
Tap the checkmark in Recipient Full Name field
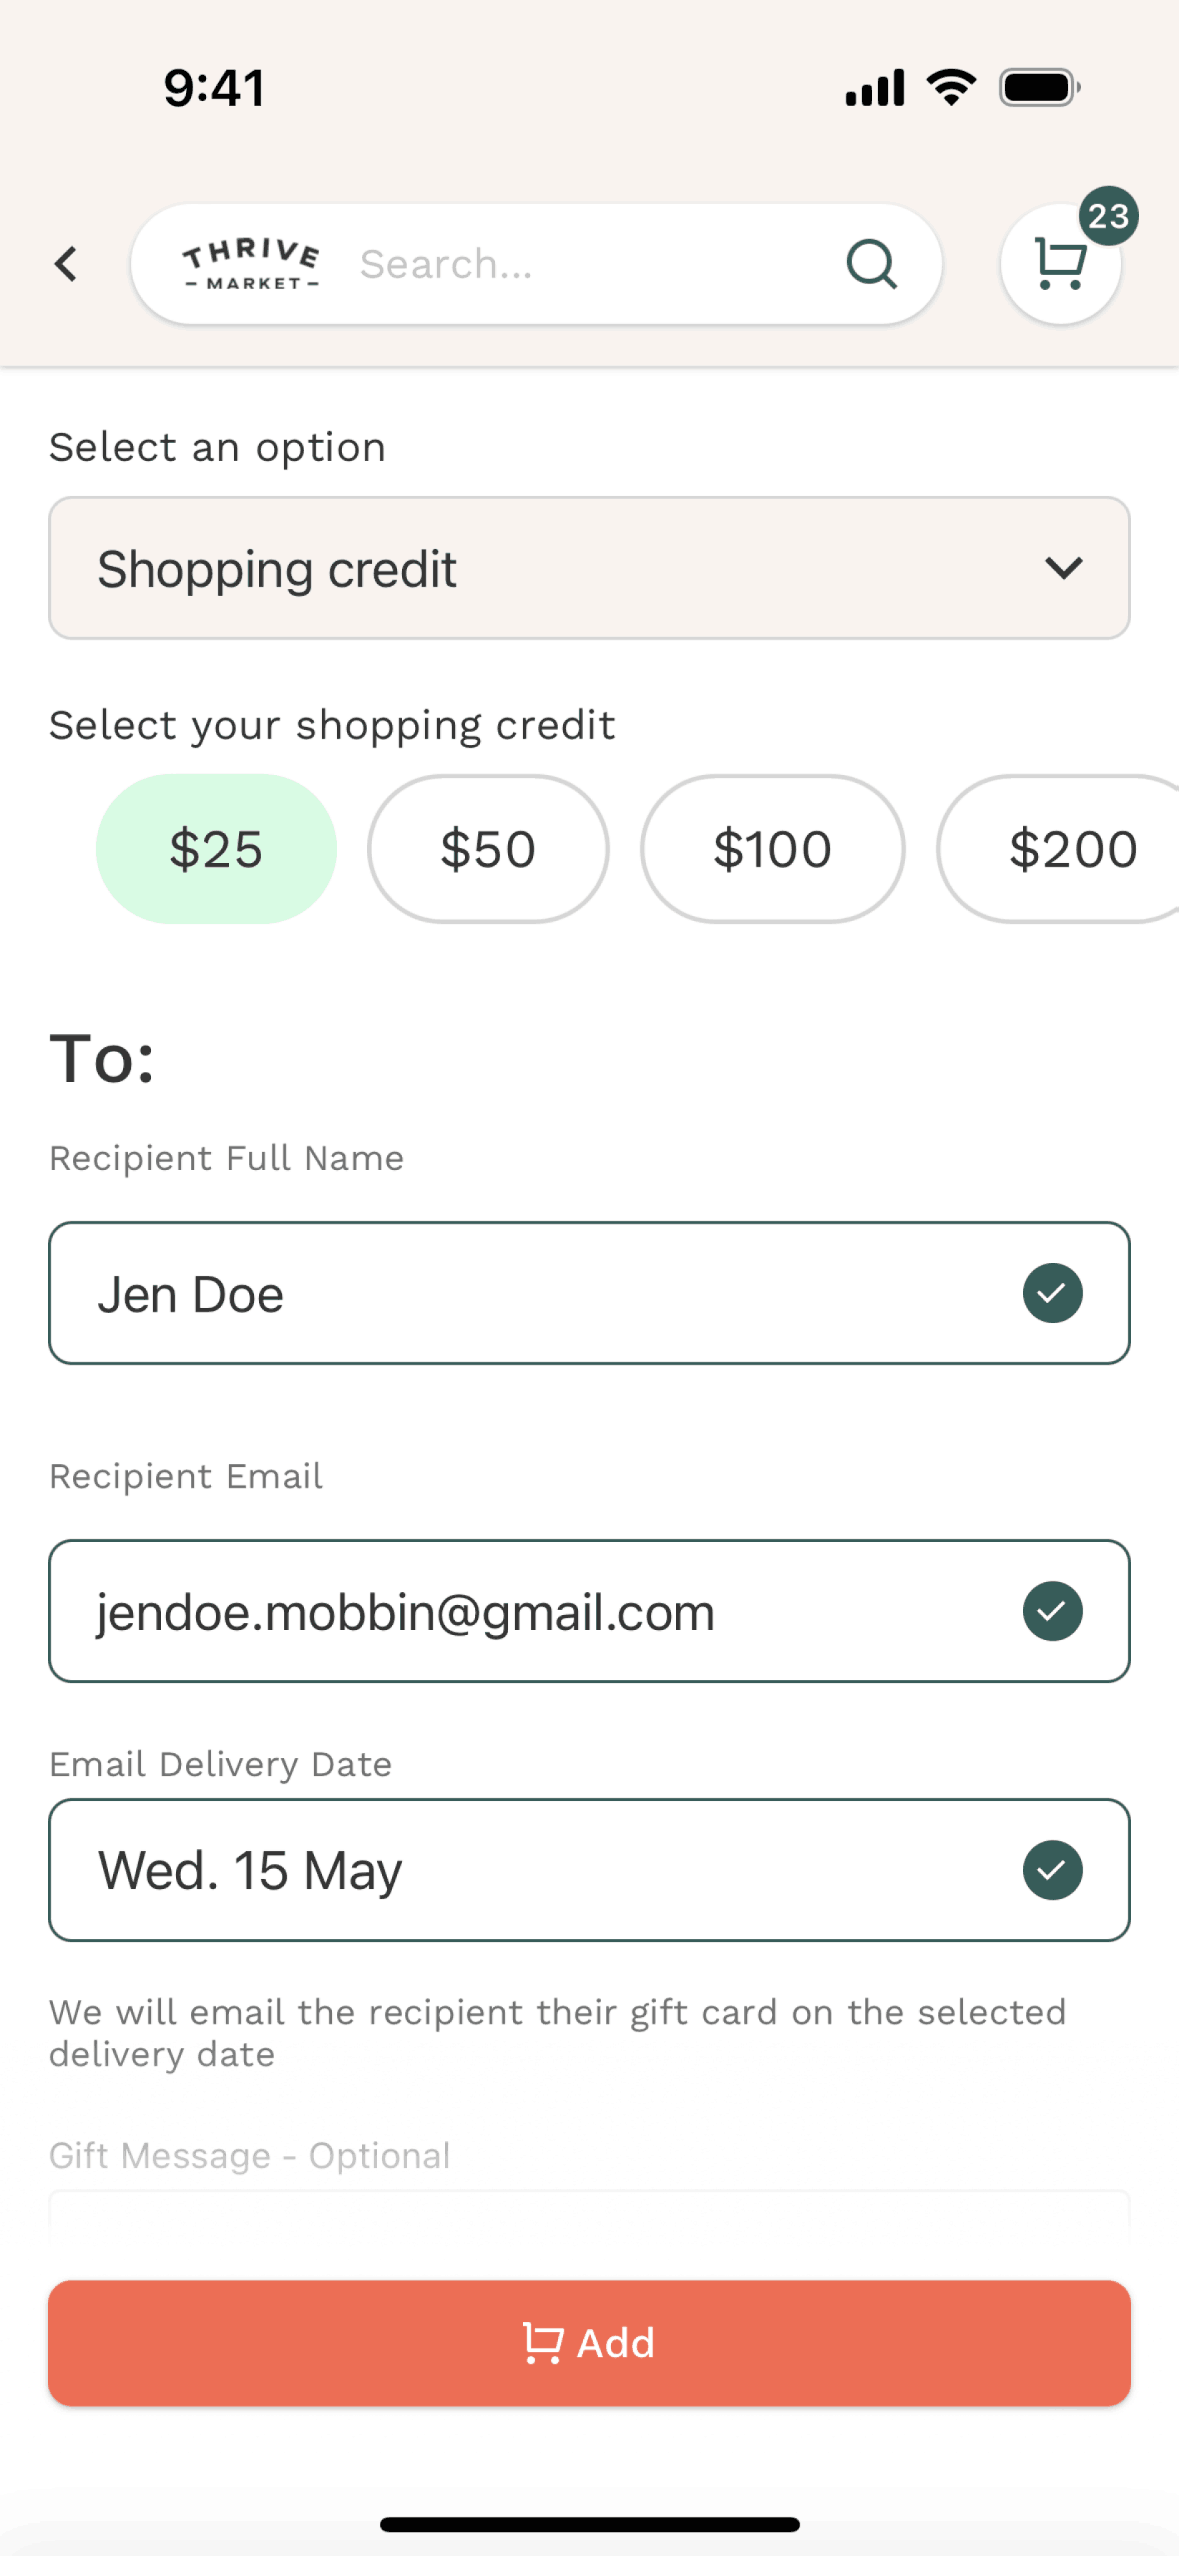coord(1052,1293)
